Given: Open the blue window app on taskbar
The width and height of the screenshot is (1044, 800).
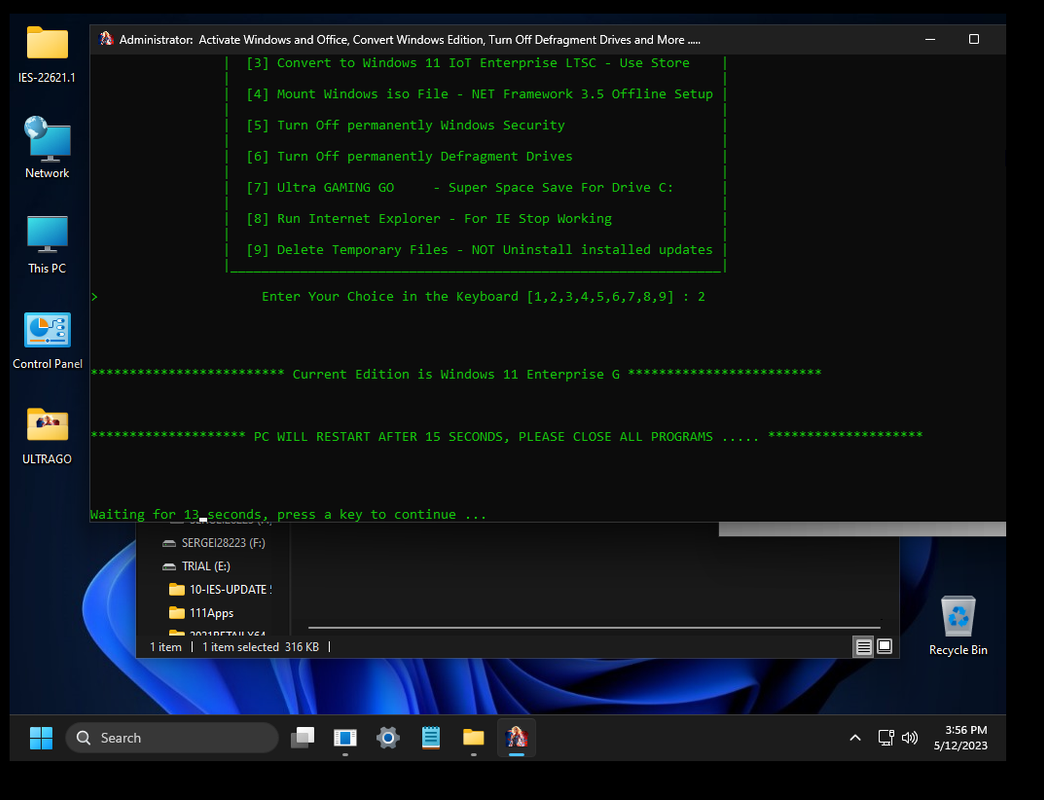Looking at the screenshot, I should pyautogui.click(x=345, y=737).
